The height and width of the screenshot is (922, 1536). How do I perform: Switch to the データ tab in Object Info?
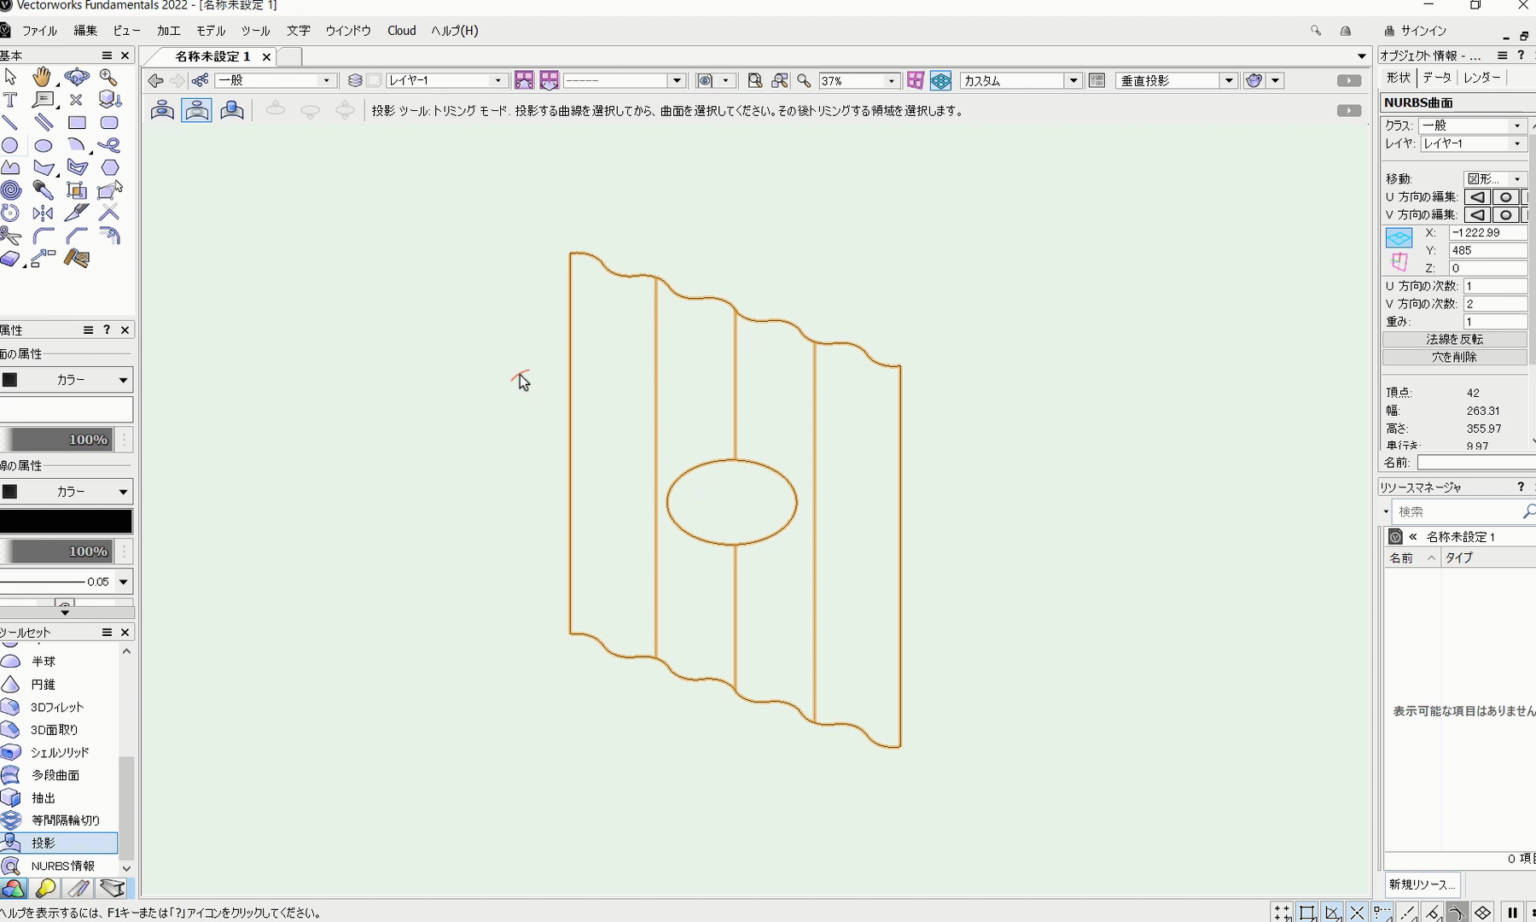[x=1437, y=77]
